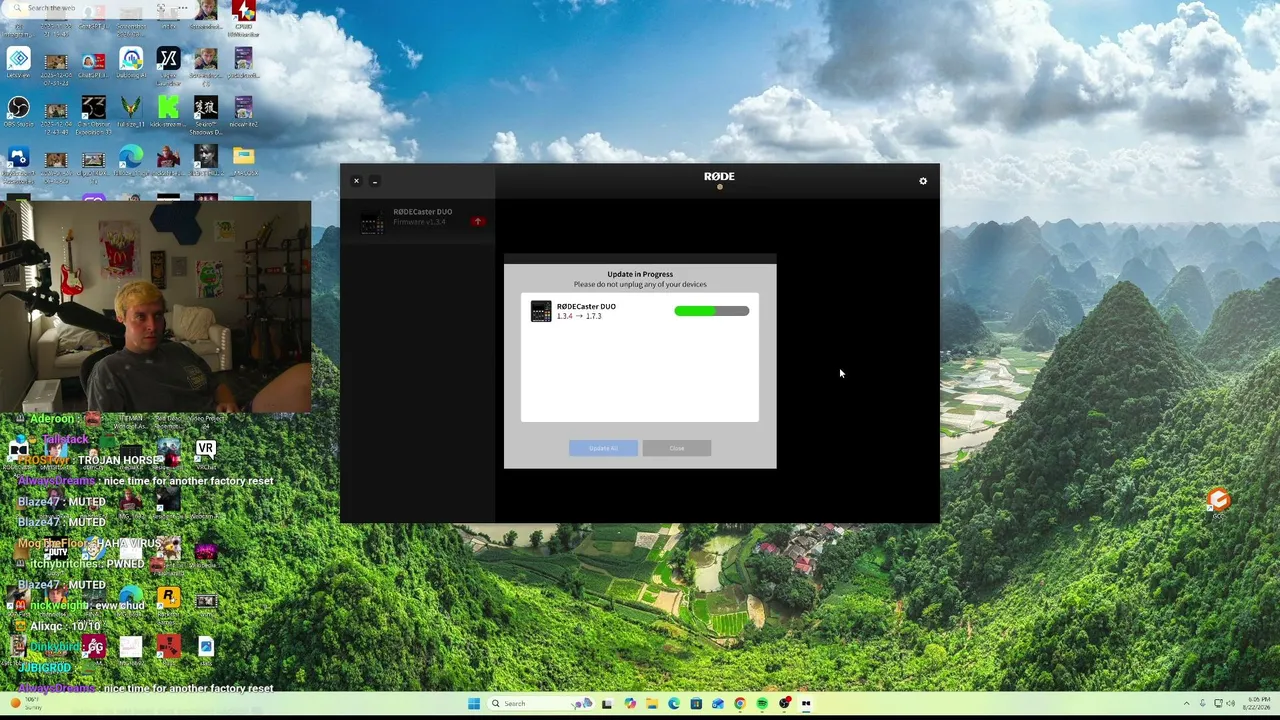This screenshot has width=1280, height=720.
Task: Select RØDECaster DUO device in the sidebar
Action: (418, 220)
